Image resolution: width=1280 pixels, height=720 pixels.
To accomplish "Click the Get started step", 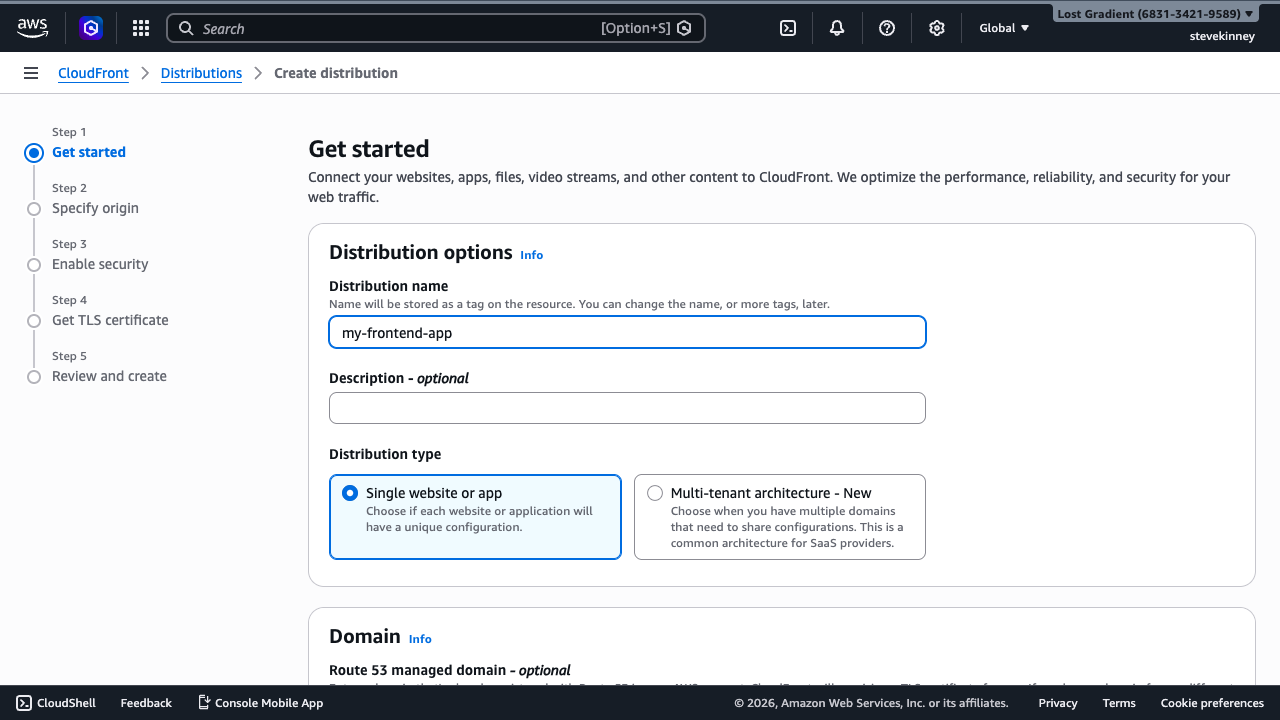I will [89, 152].
